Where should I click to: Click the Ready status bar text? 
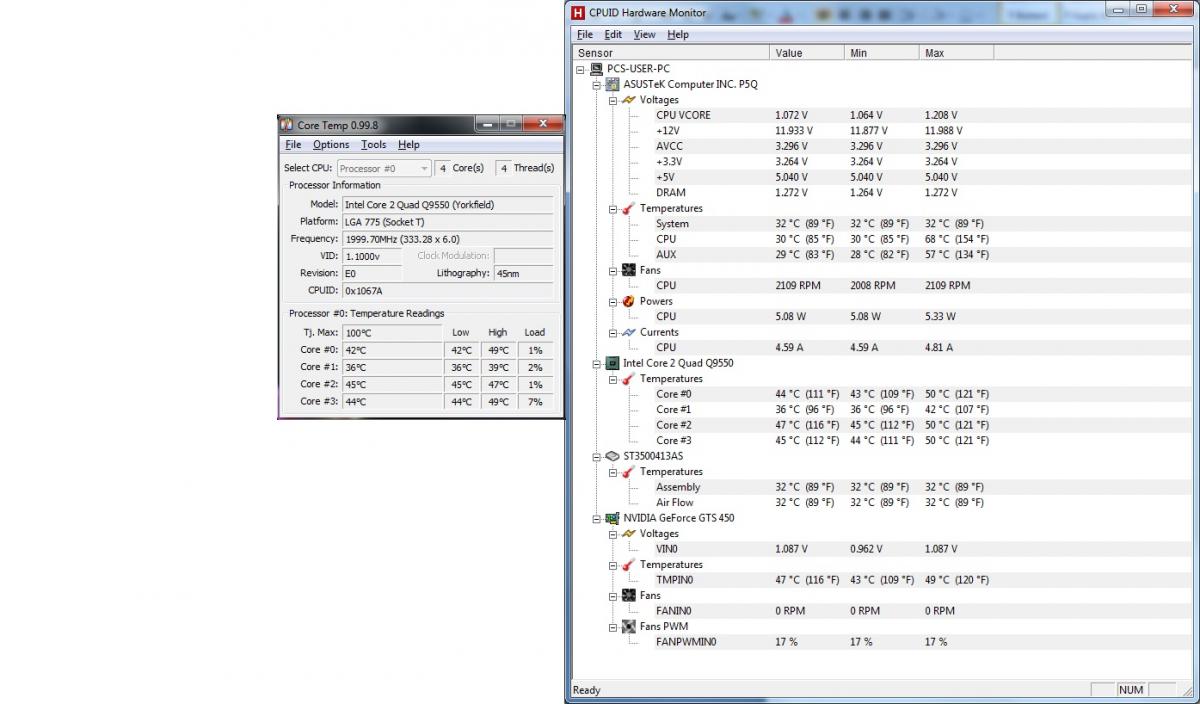coord(587,690)
